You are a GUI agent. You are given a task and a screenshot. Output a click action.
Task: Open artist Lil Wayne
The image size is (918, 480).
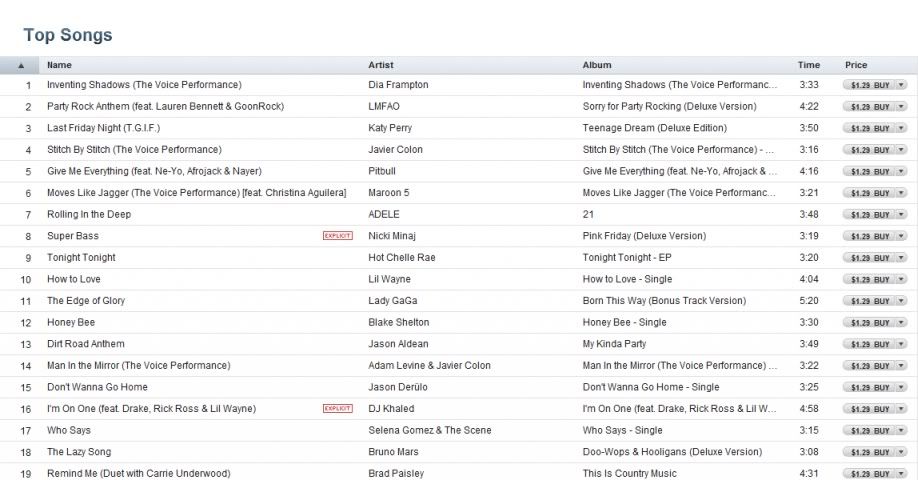coord(389,279)
